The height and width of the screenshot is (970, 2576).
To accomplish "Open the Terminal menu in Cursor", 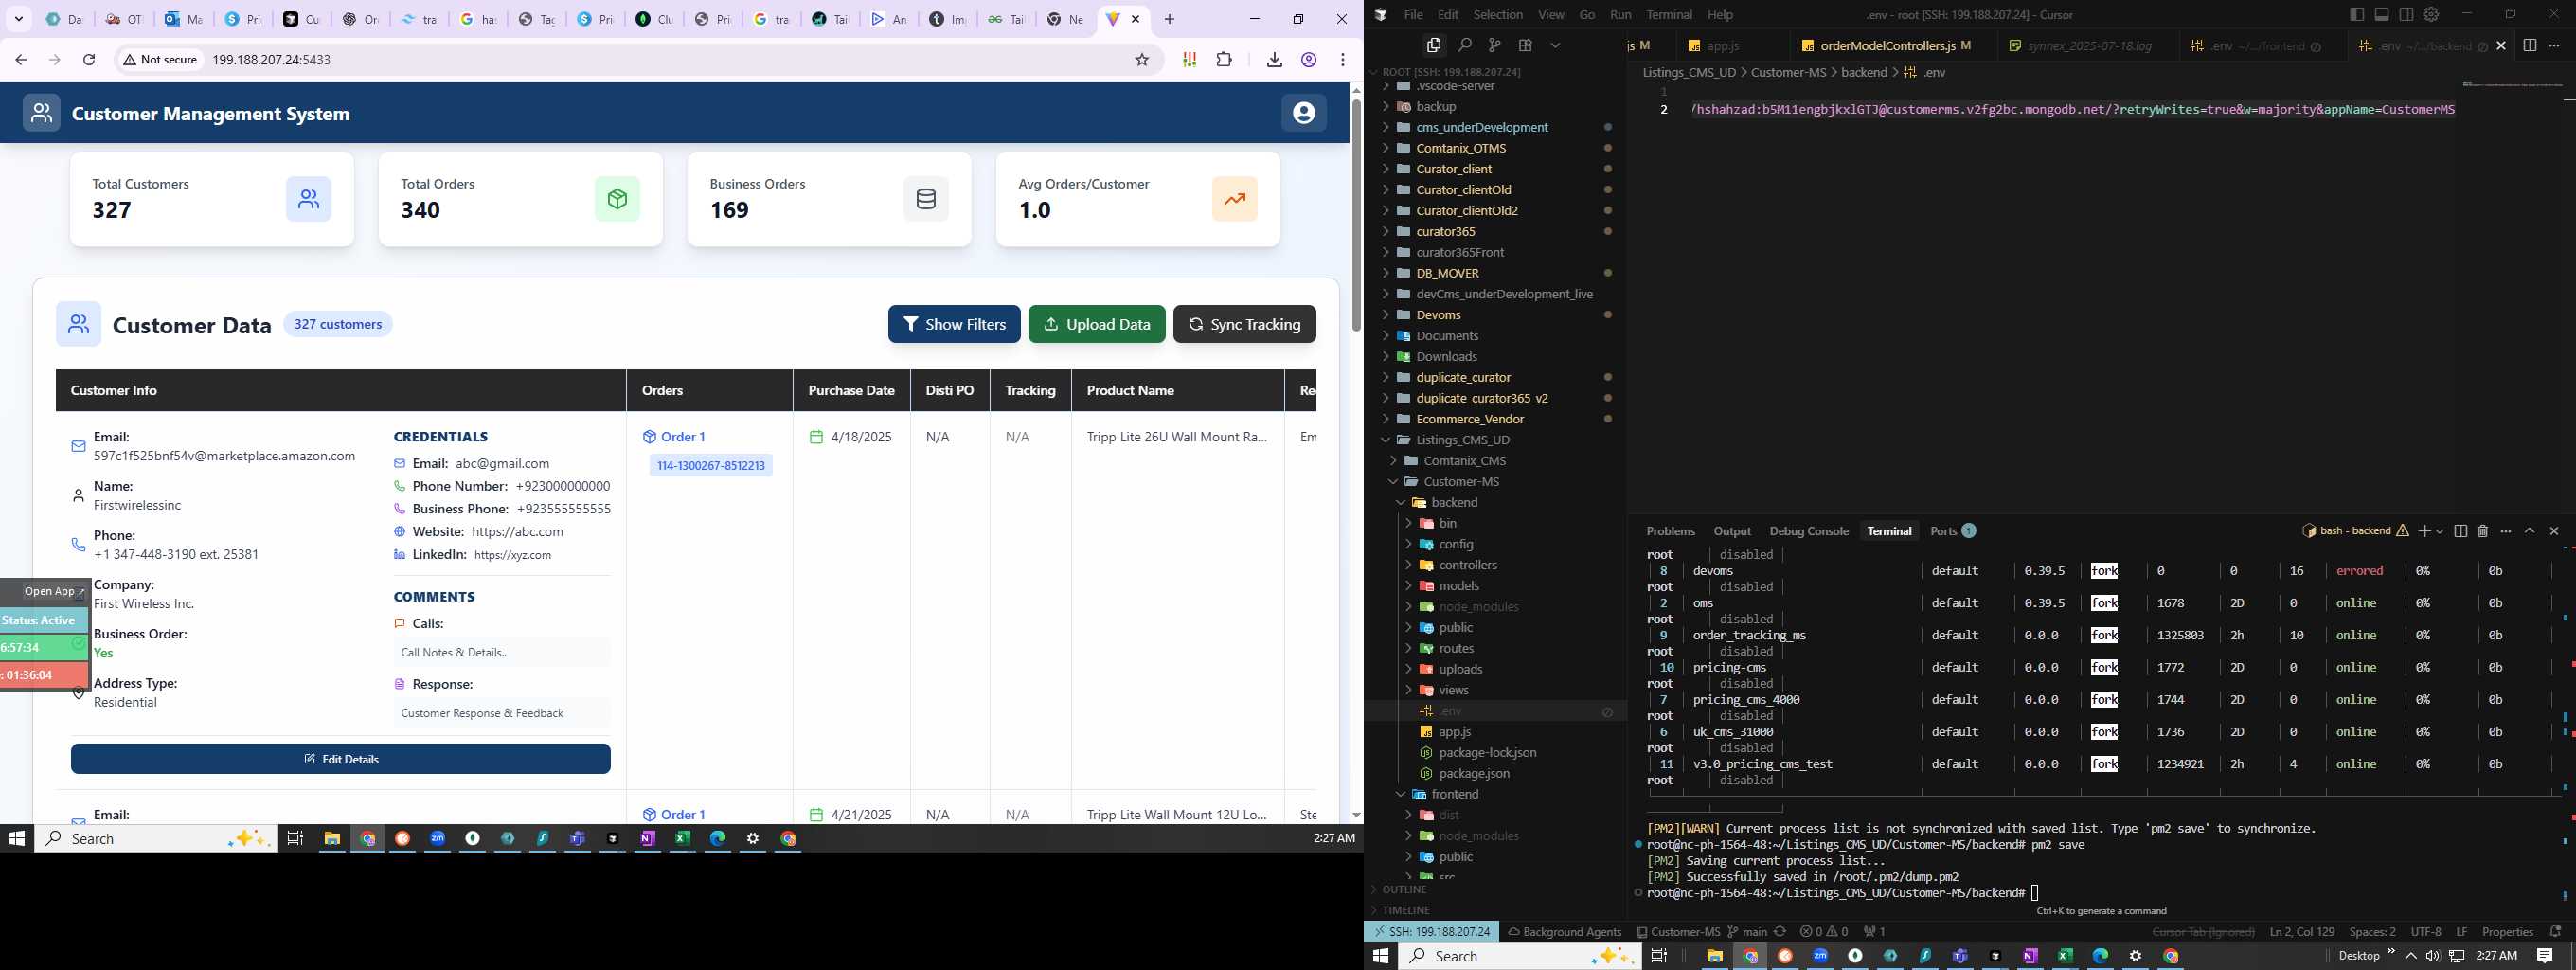I will [1669, 14].
